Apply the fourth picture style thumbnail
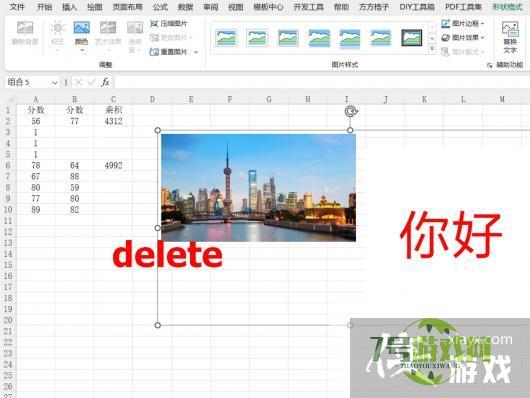This screenshot has width=530, height=398. (319, 38)
